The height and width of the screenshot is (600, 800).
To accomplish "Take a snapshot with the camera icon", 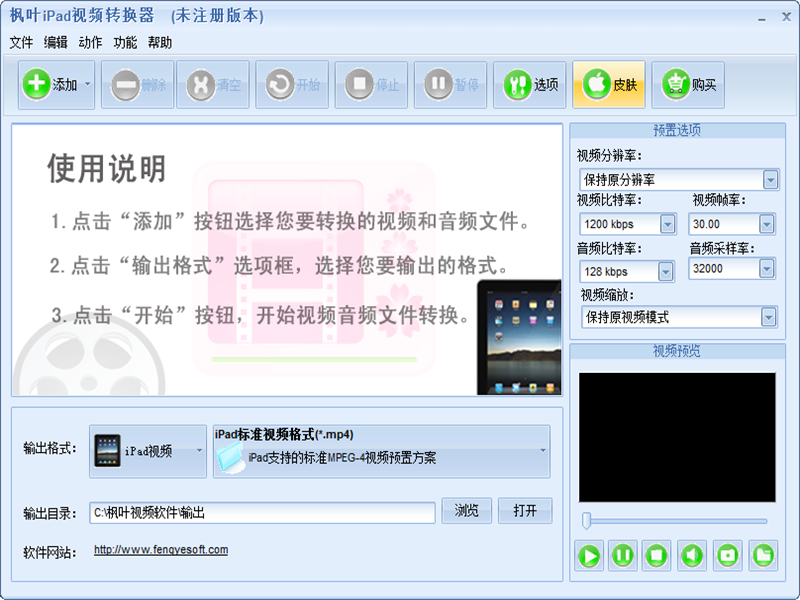I will pyautogui.click(x=727, y=554).
